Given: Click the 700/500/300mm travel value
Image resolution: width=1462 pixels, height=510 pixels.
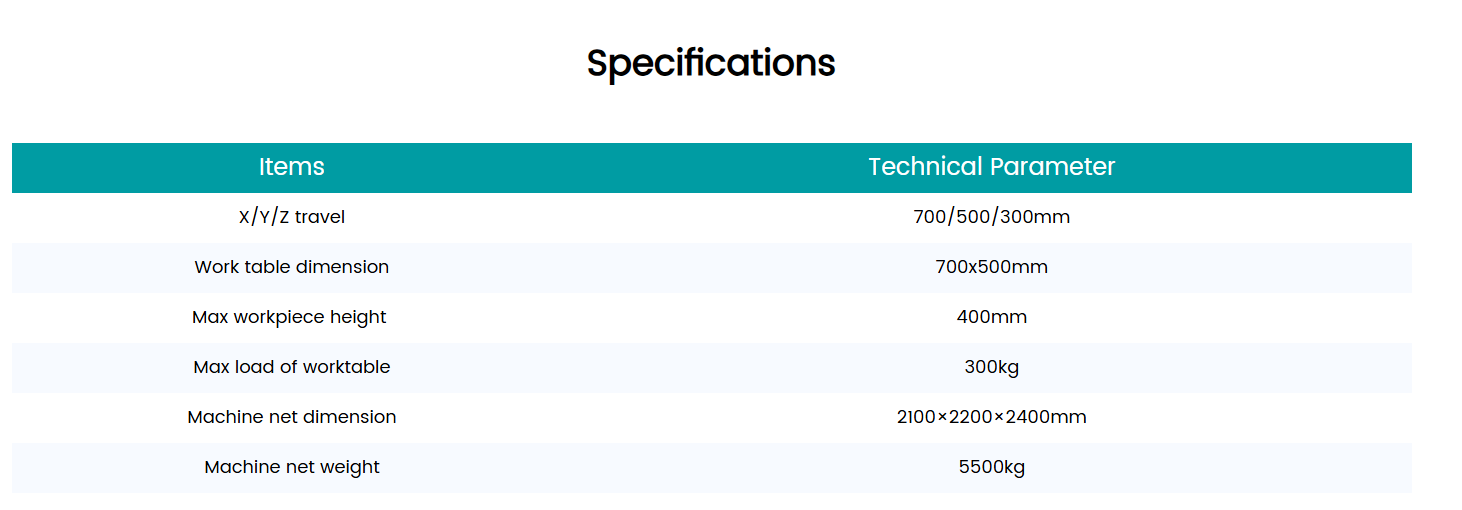Looking at the screenshot, I should [991, 217].
